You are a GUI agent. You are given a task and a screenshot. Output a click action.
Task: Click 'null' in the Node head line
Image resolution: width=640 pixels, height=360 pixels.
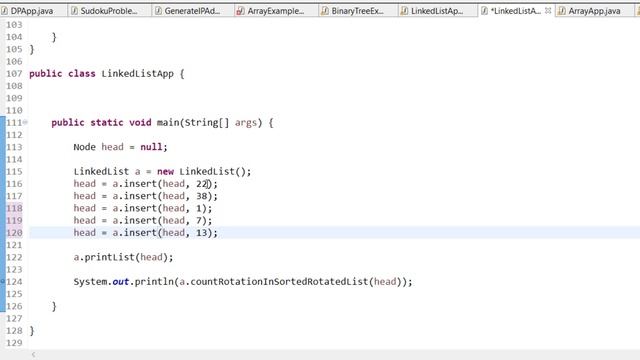pyautogui.click(x=151, y=147)
